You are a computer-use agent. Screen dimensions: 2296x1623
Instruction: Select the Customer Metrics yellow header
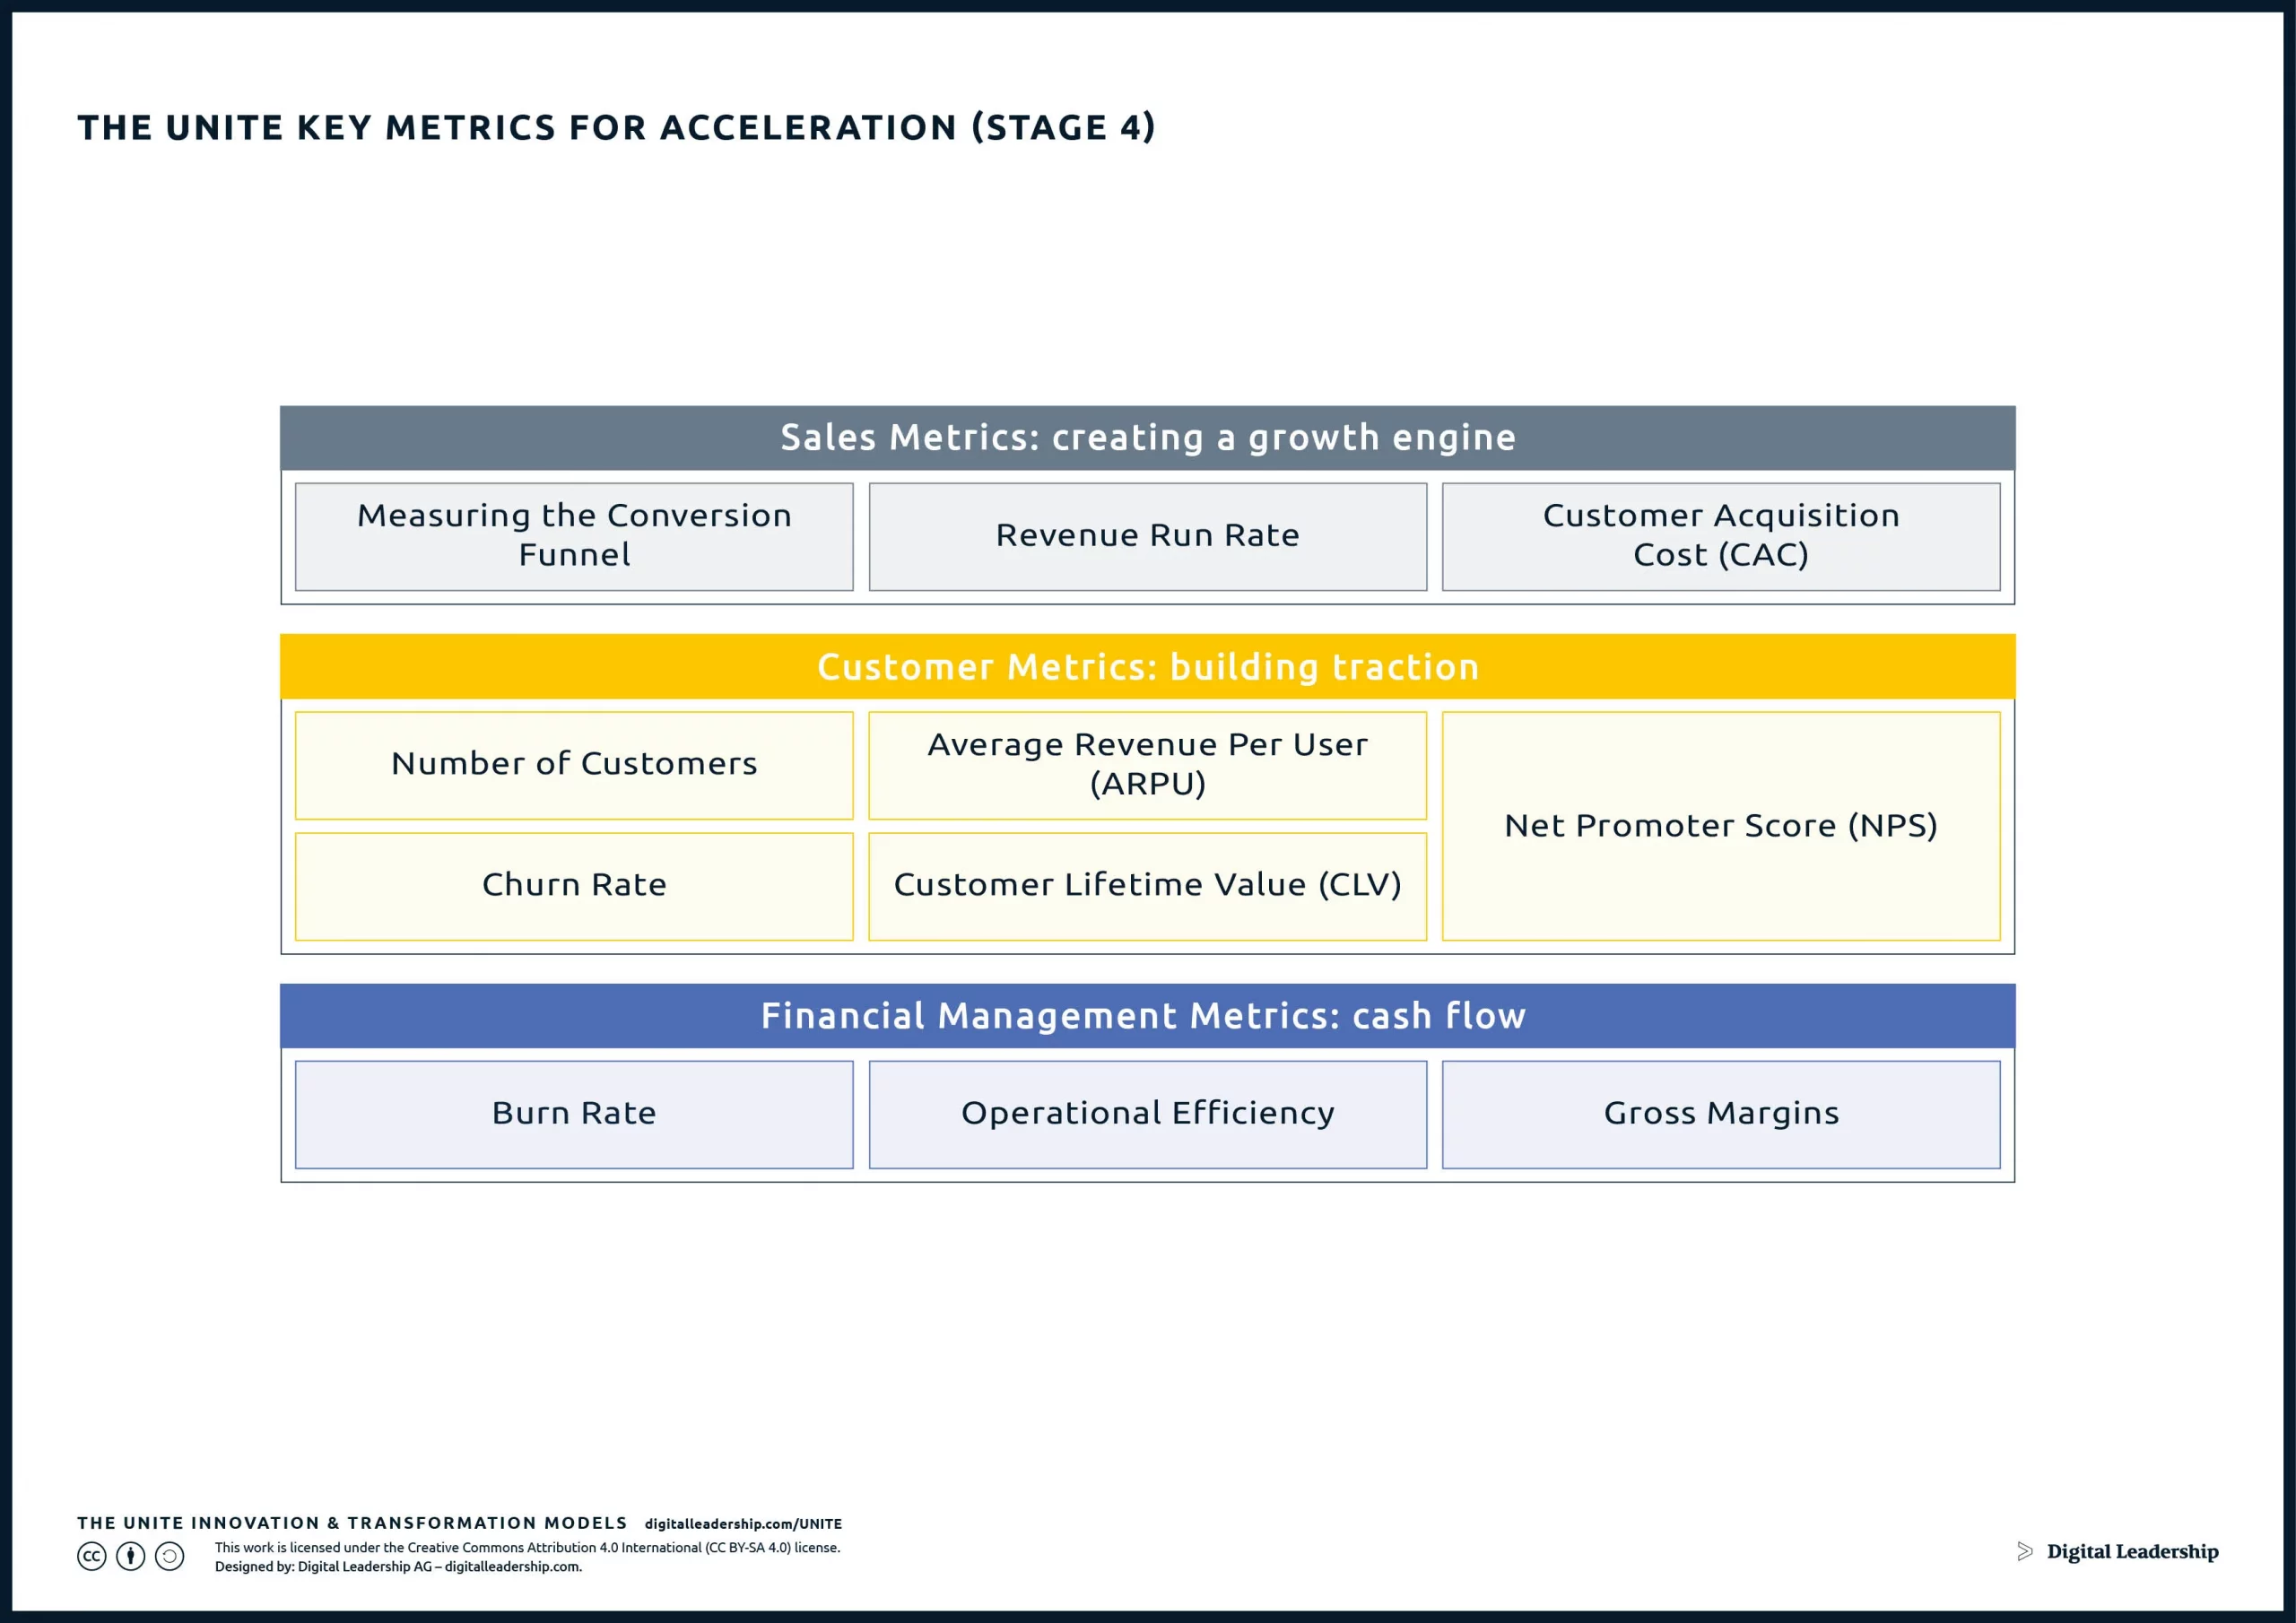coord(1147,666)
